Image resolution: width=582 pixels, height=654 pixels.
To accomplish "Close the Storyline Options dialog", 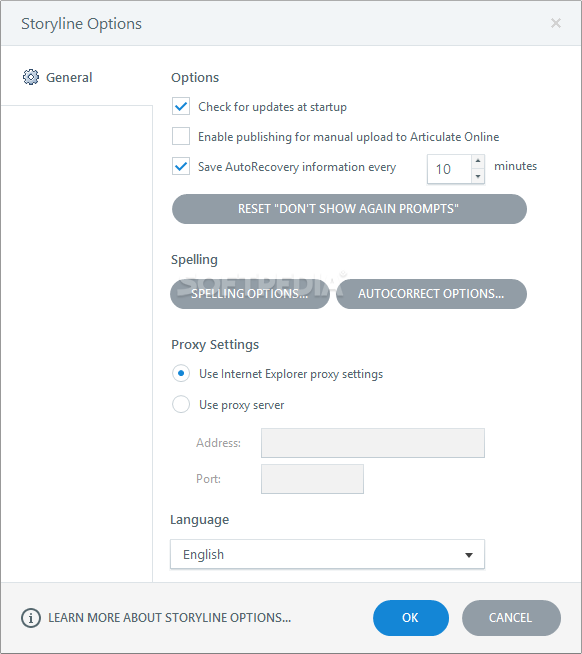I will tap(556, 23).
